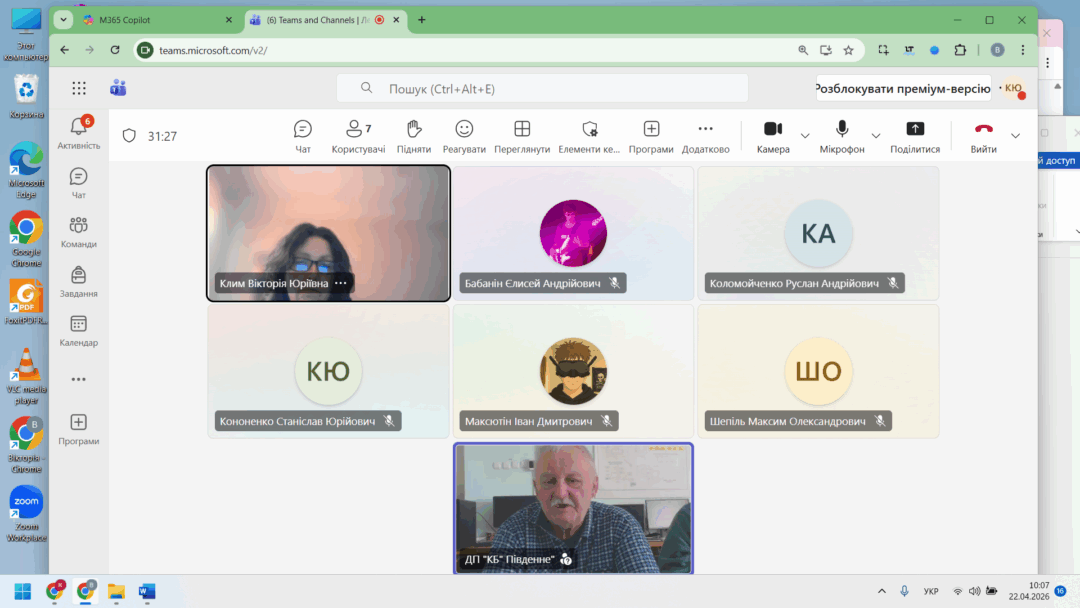Leave the meeting with Вийти button
Screen dimensions: 1080x608
click(983, 135)
